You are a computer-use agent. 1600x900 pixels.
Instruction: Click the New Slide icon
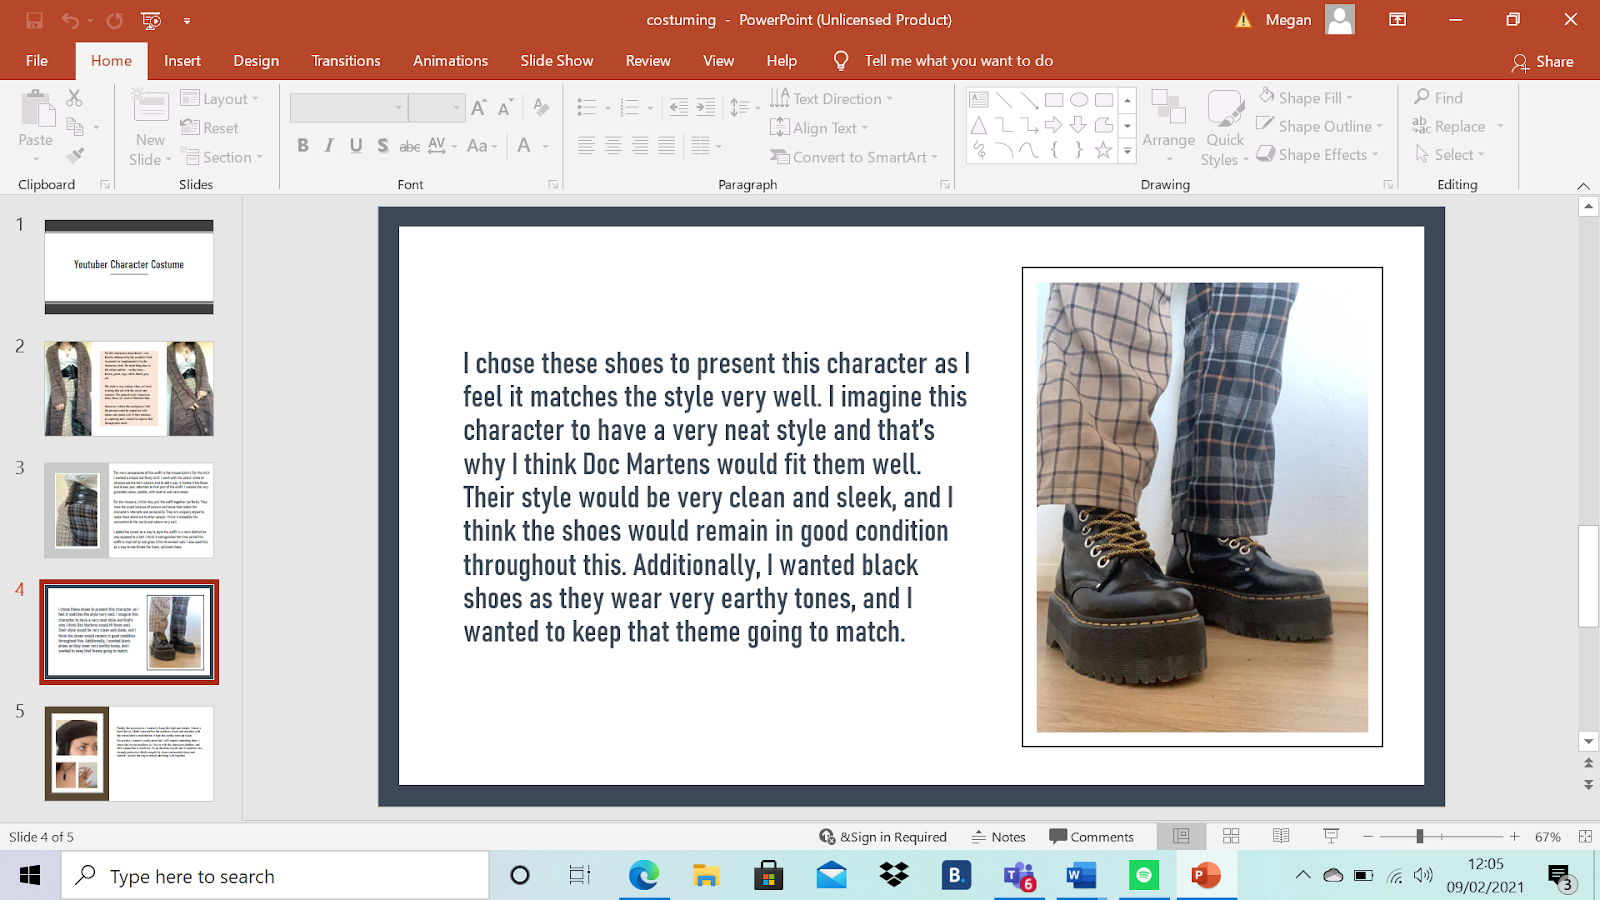click(151, 107)
